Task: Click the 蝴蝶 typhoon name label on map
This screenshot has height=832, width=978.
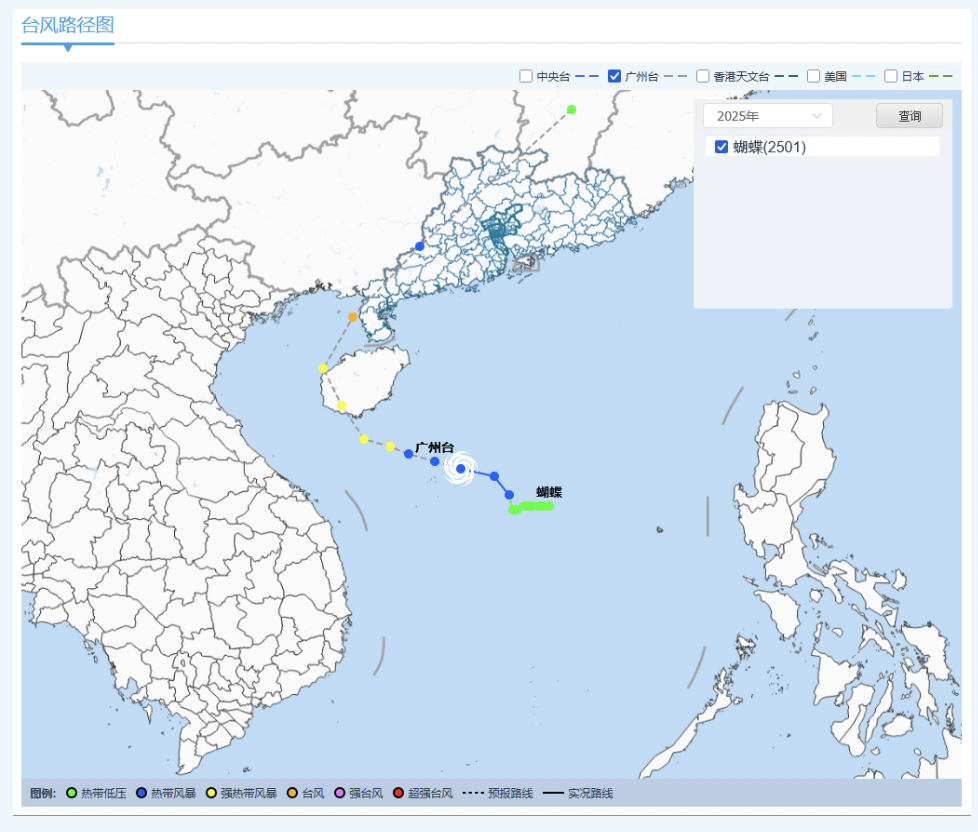Action: click(x=549, y=492)
